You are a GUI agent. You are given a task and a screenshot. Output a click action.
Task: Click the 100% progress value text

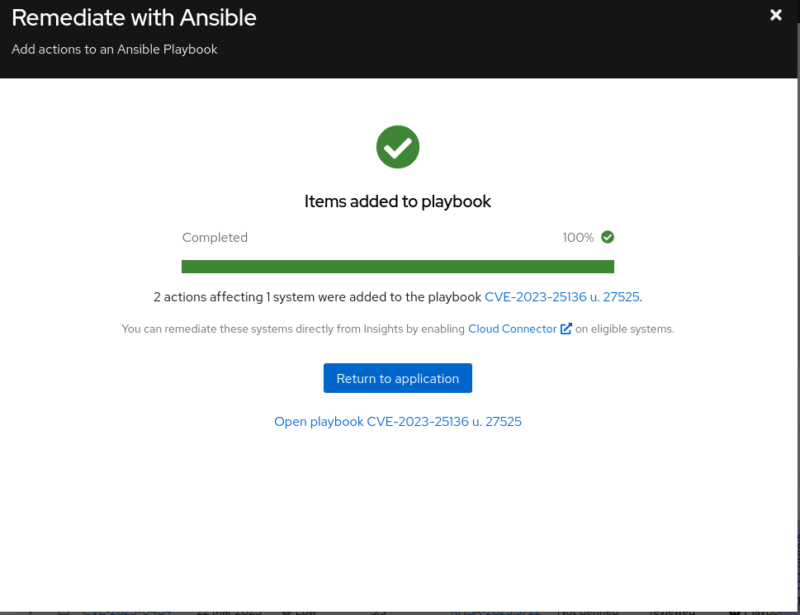tap(578, 238)
